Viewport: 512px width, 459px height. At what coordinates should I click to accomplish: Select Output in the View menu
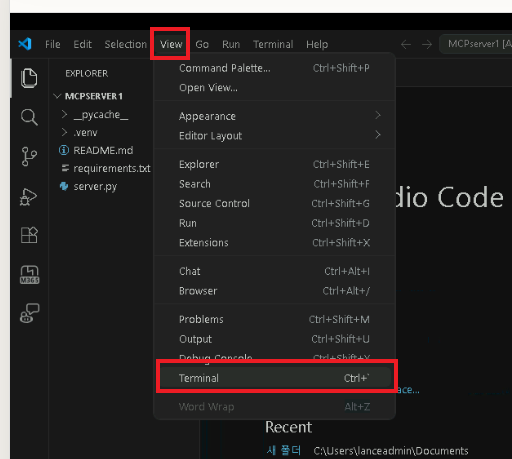tap(275, 339)
